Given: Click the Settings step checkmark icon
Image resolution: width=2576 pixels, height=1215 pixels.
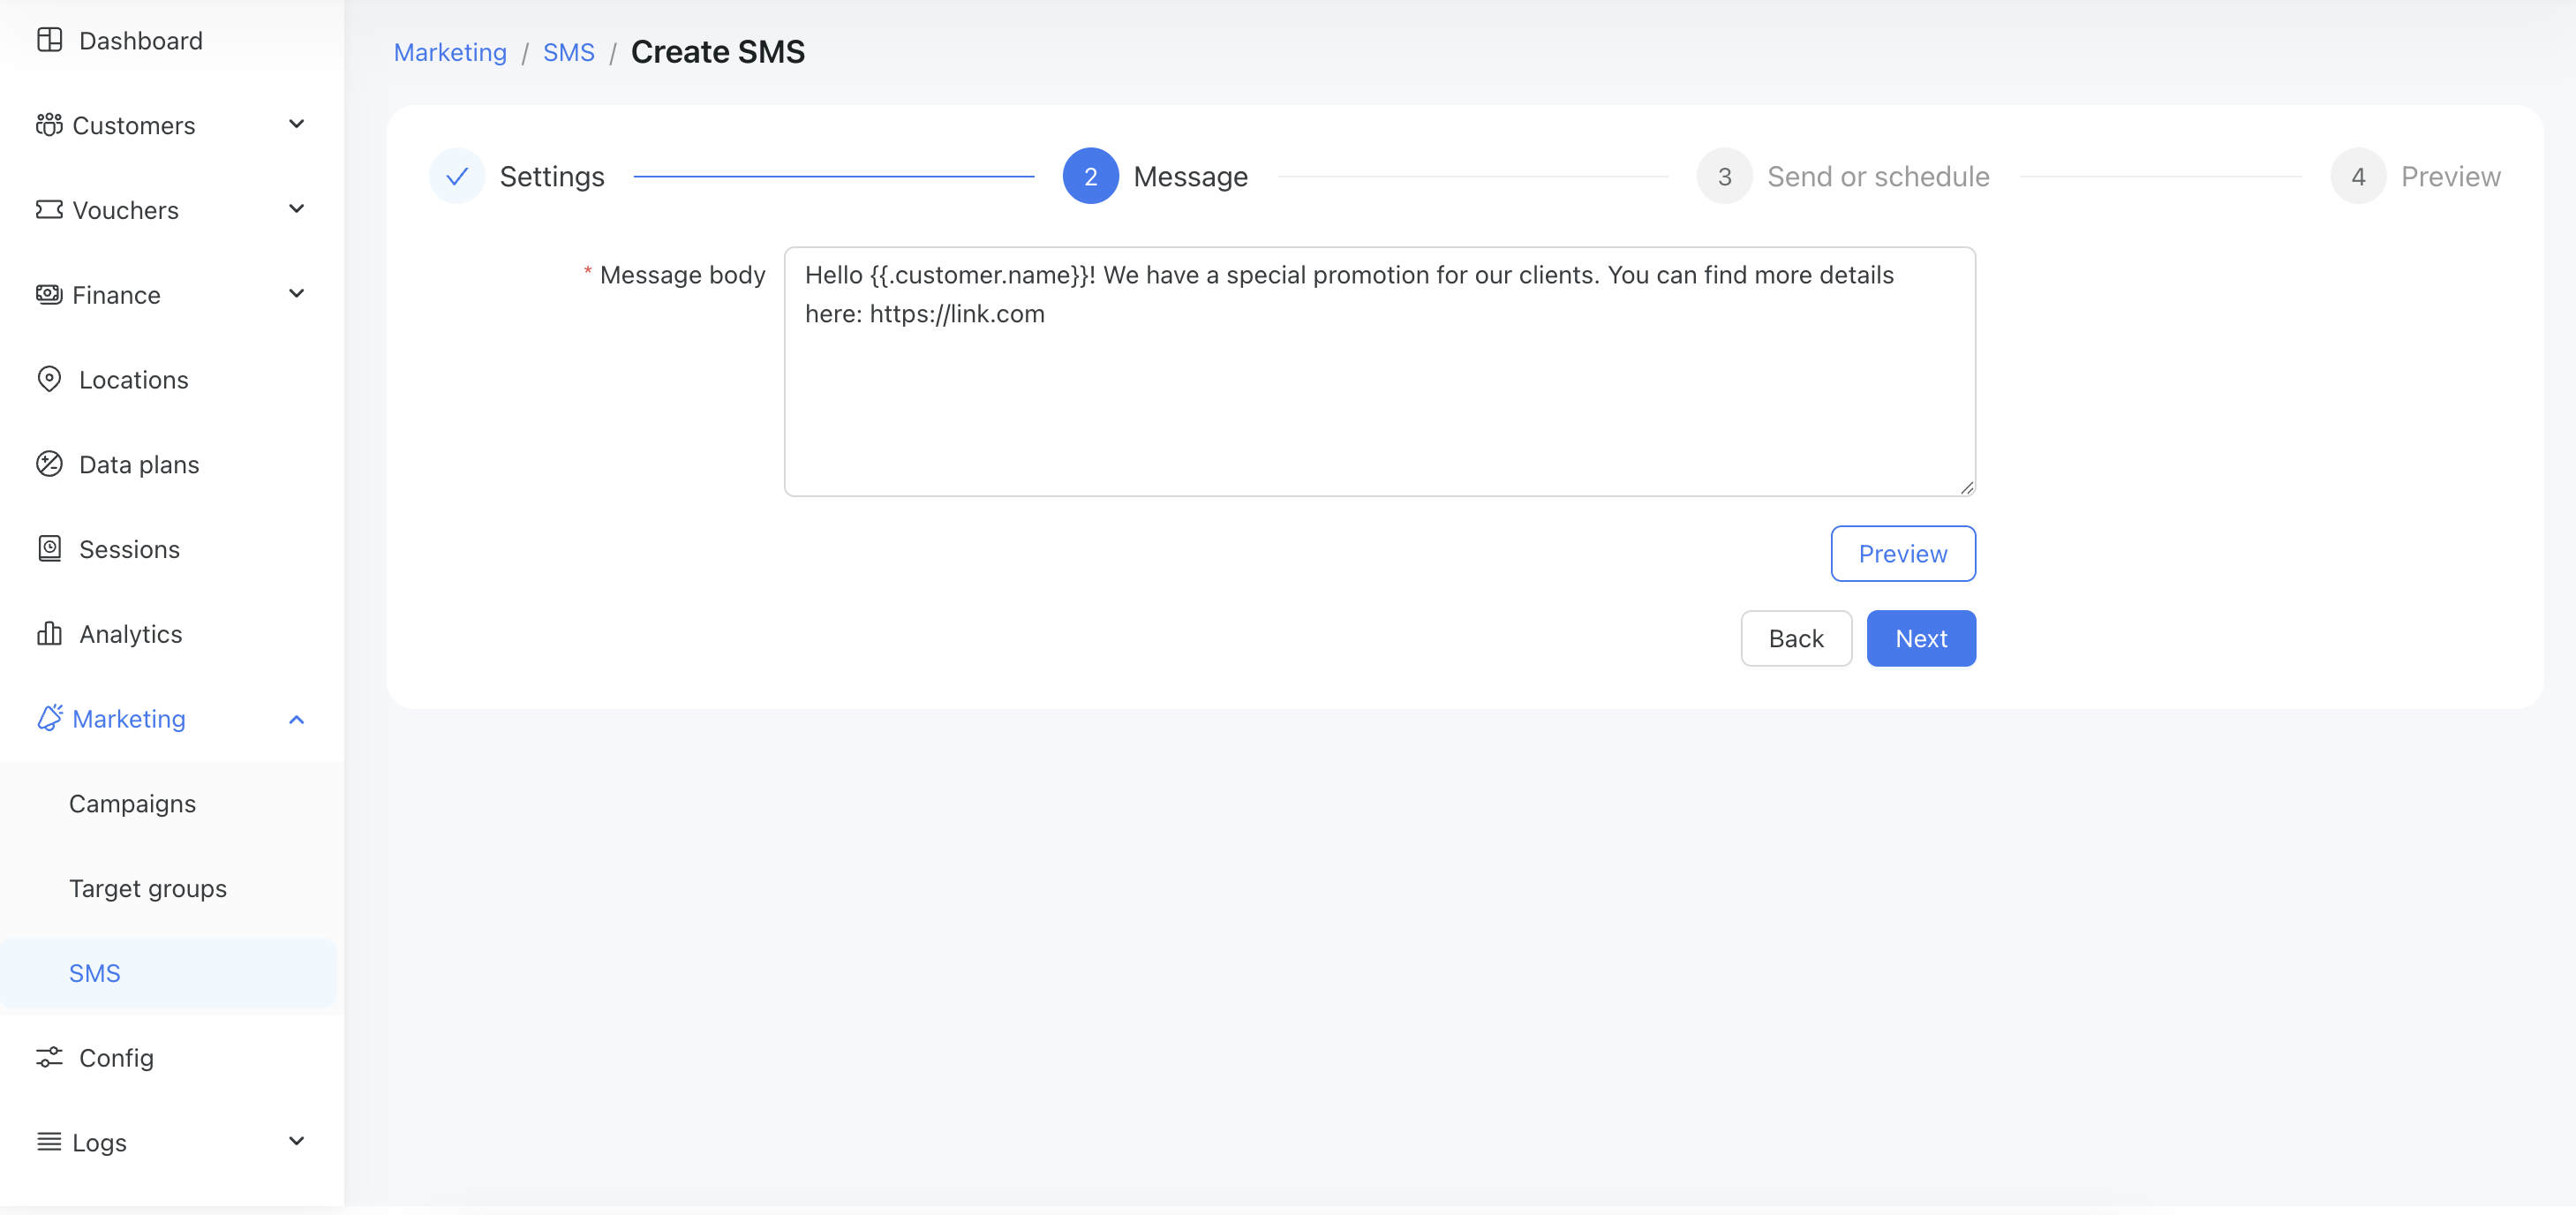Looking at the screenshot, I should 457,176.
